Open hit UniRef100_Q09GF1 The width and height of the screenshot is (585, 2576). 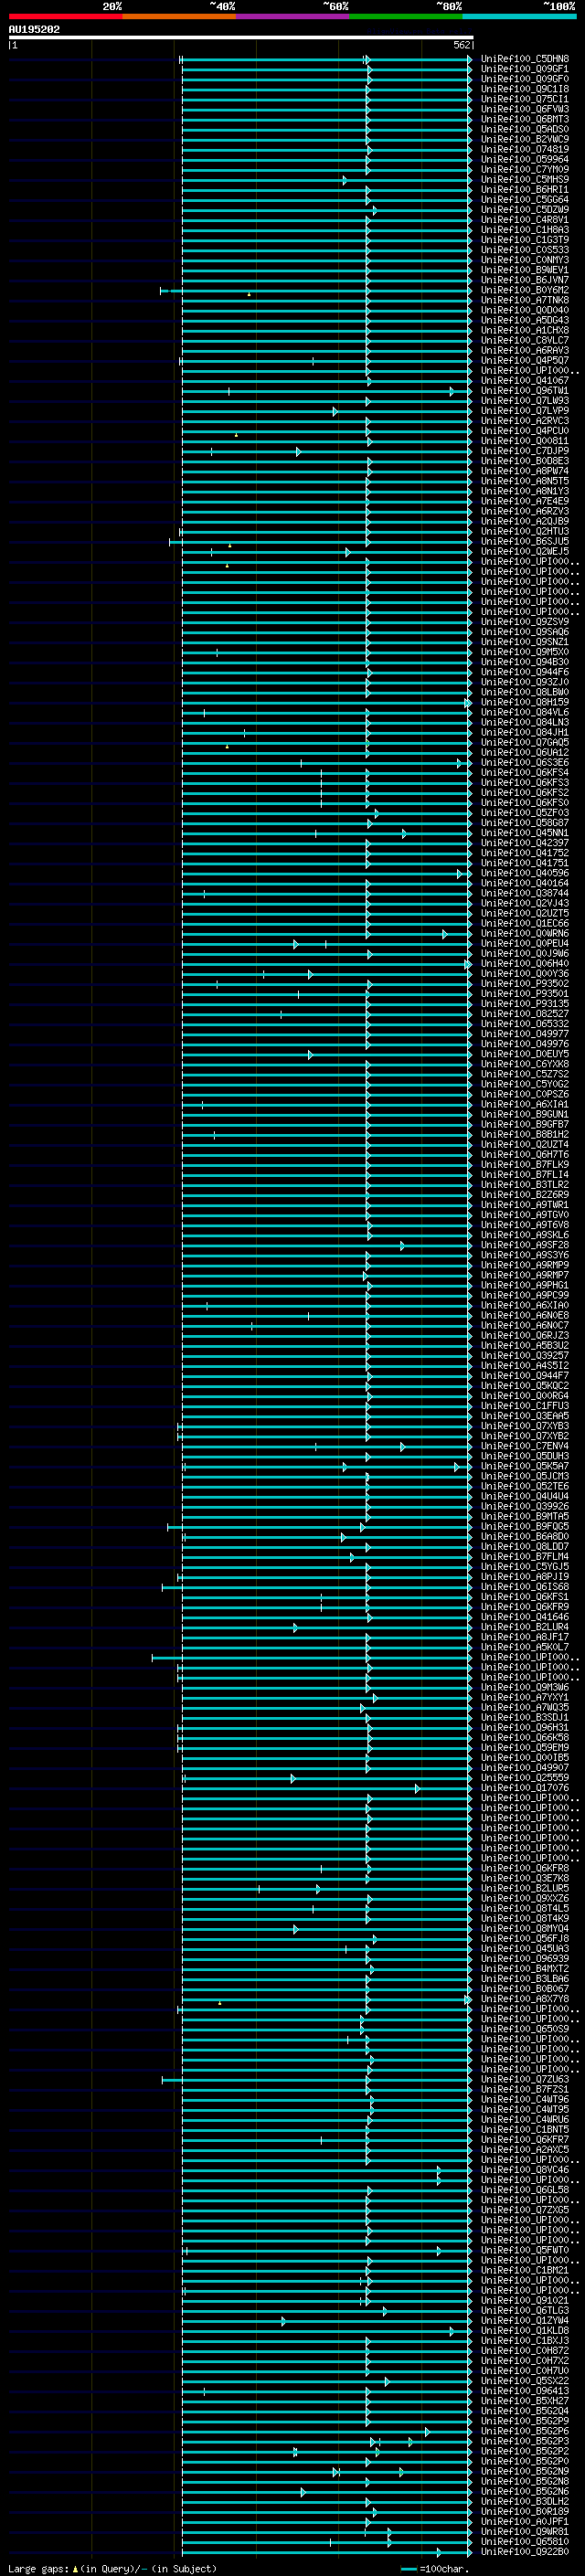tap(525, 69)
